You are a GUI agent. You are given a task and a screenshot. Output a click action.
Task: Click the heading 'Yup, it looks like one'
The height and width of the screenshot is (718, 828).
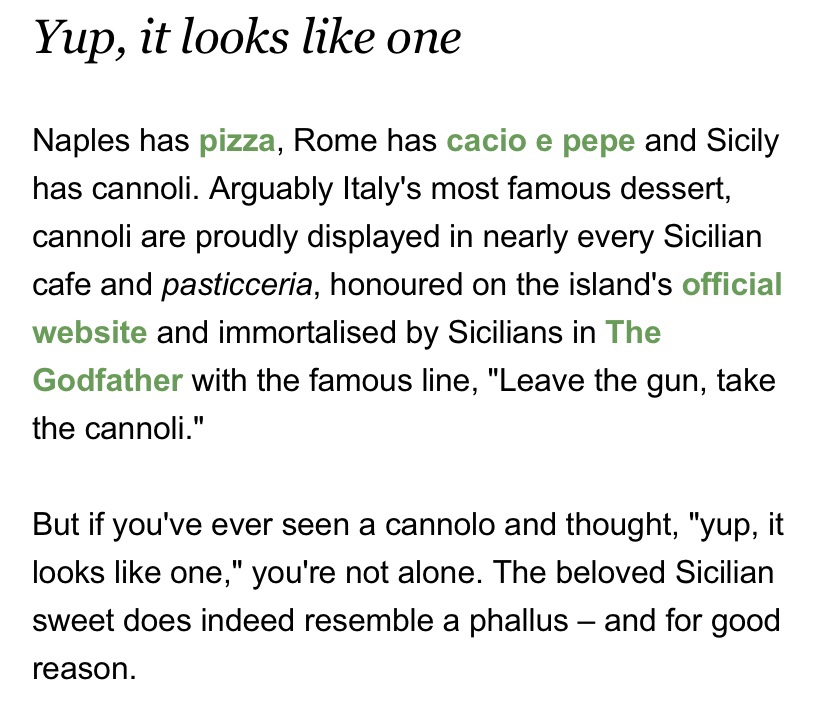click(x=247, y=39)
